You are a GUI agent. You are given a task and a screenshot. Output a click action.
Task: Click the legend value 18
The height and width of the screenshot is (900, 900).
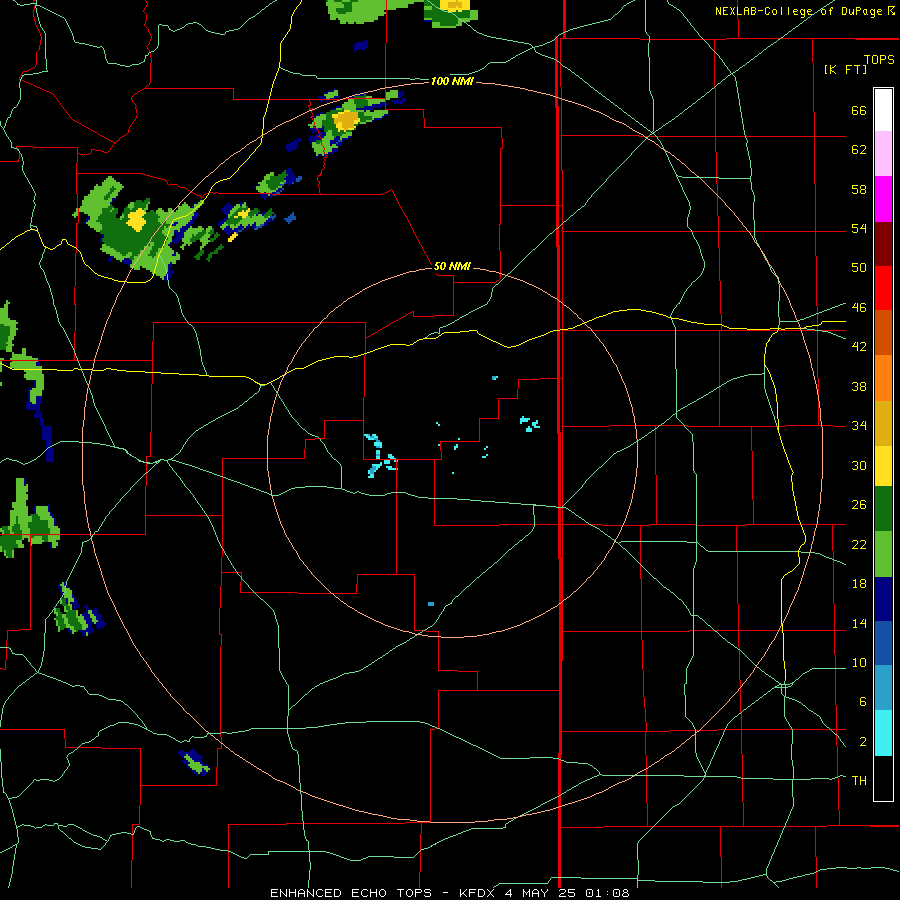point(859,584)
